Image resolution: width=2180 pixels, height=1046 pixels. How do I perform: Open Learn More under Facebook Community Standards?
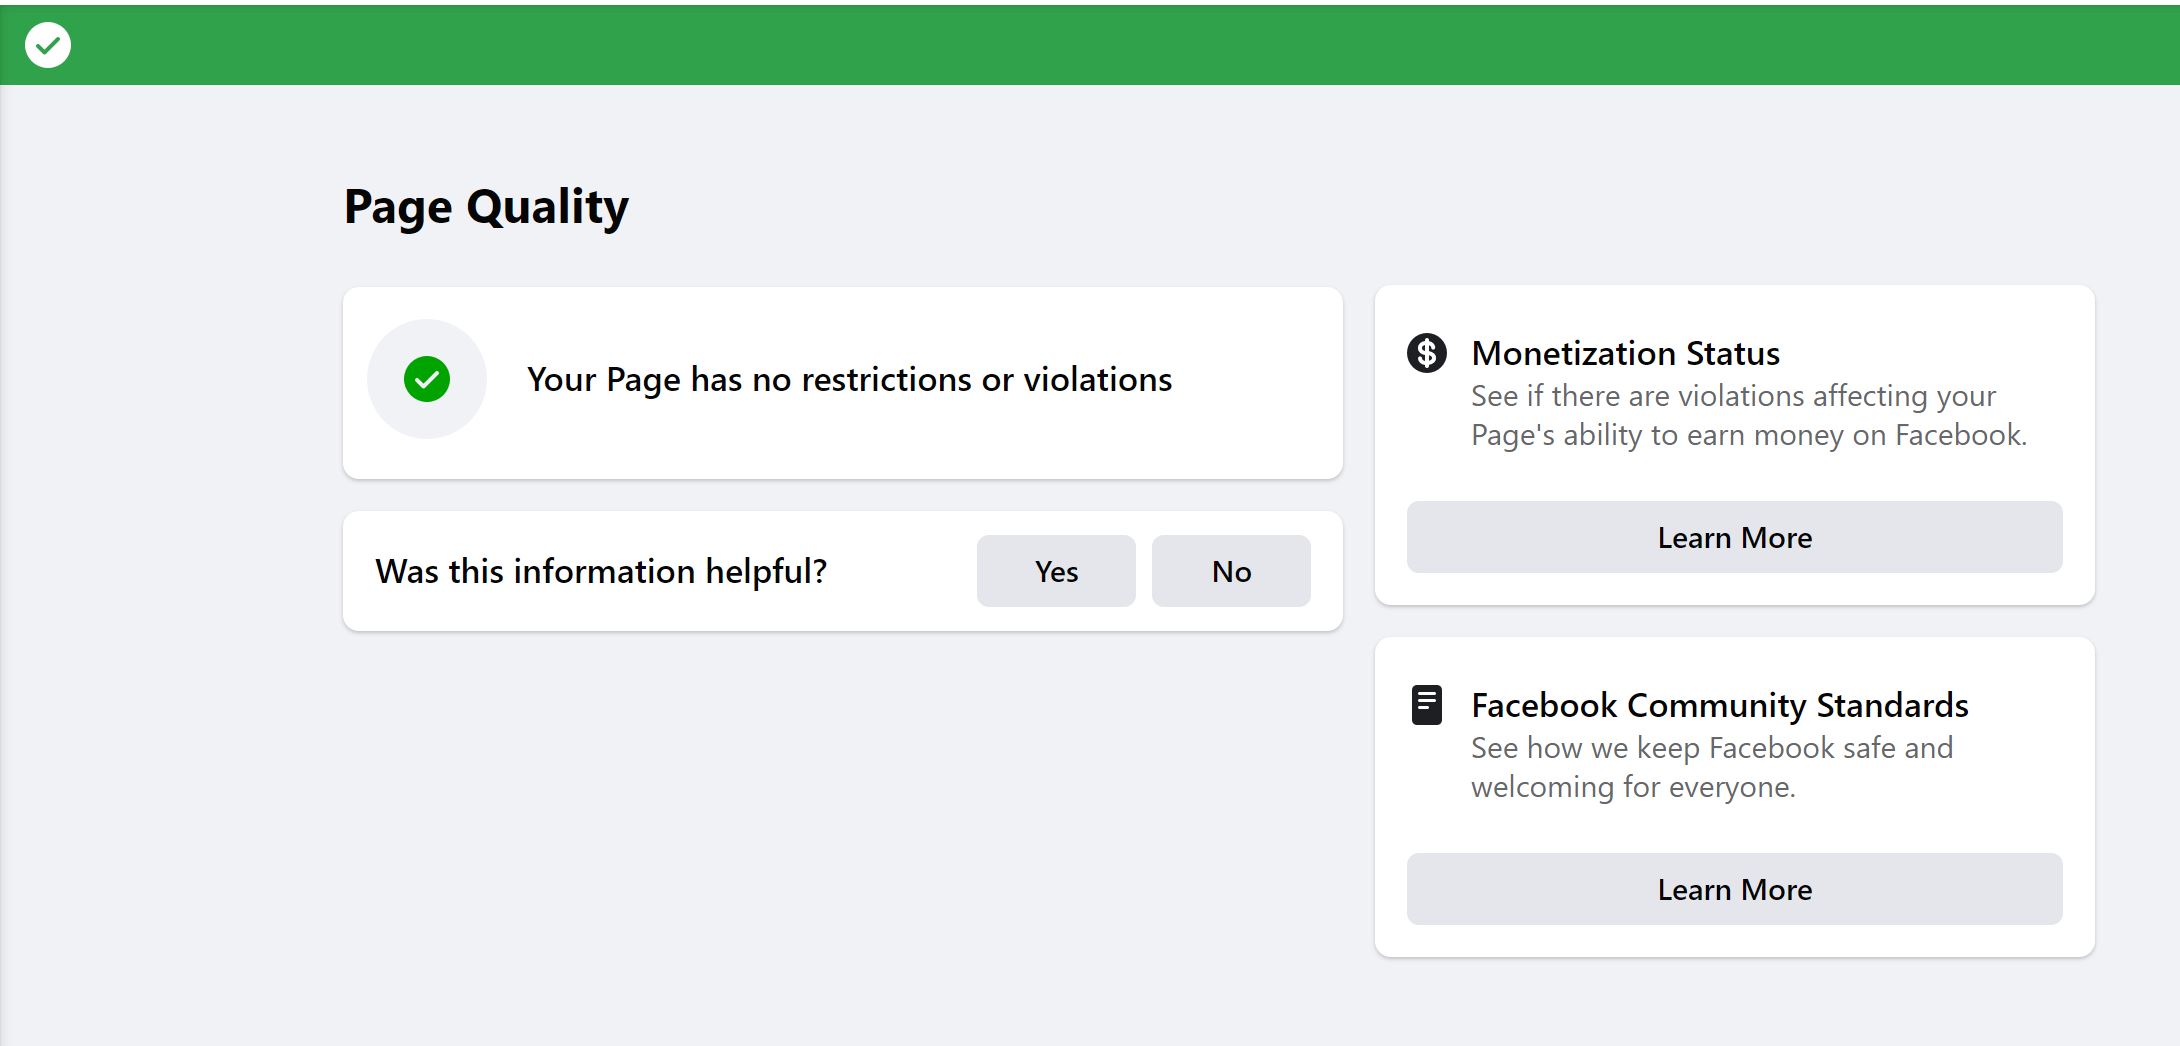tap(1734, 889)
